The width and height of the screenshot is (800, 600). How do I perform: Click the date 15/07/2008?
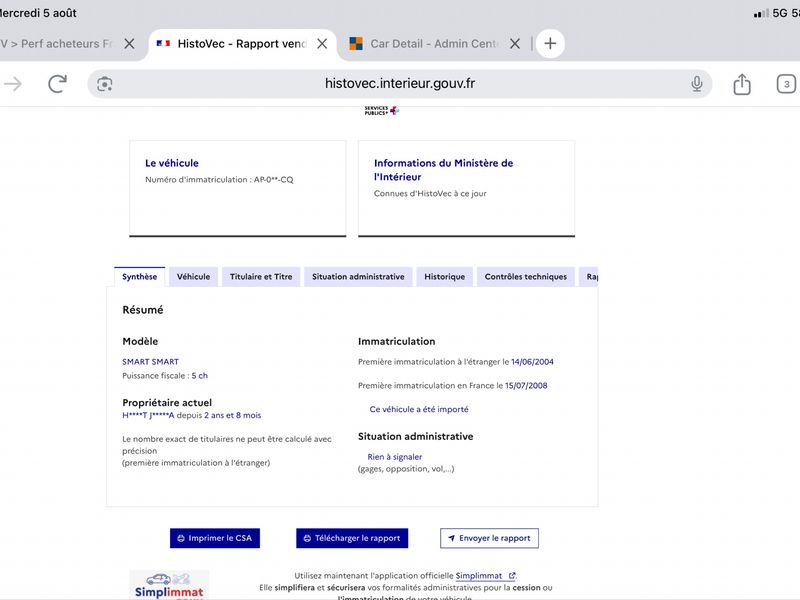coord(526,386)
